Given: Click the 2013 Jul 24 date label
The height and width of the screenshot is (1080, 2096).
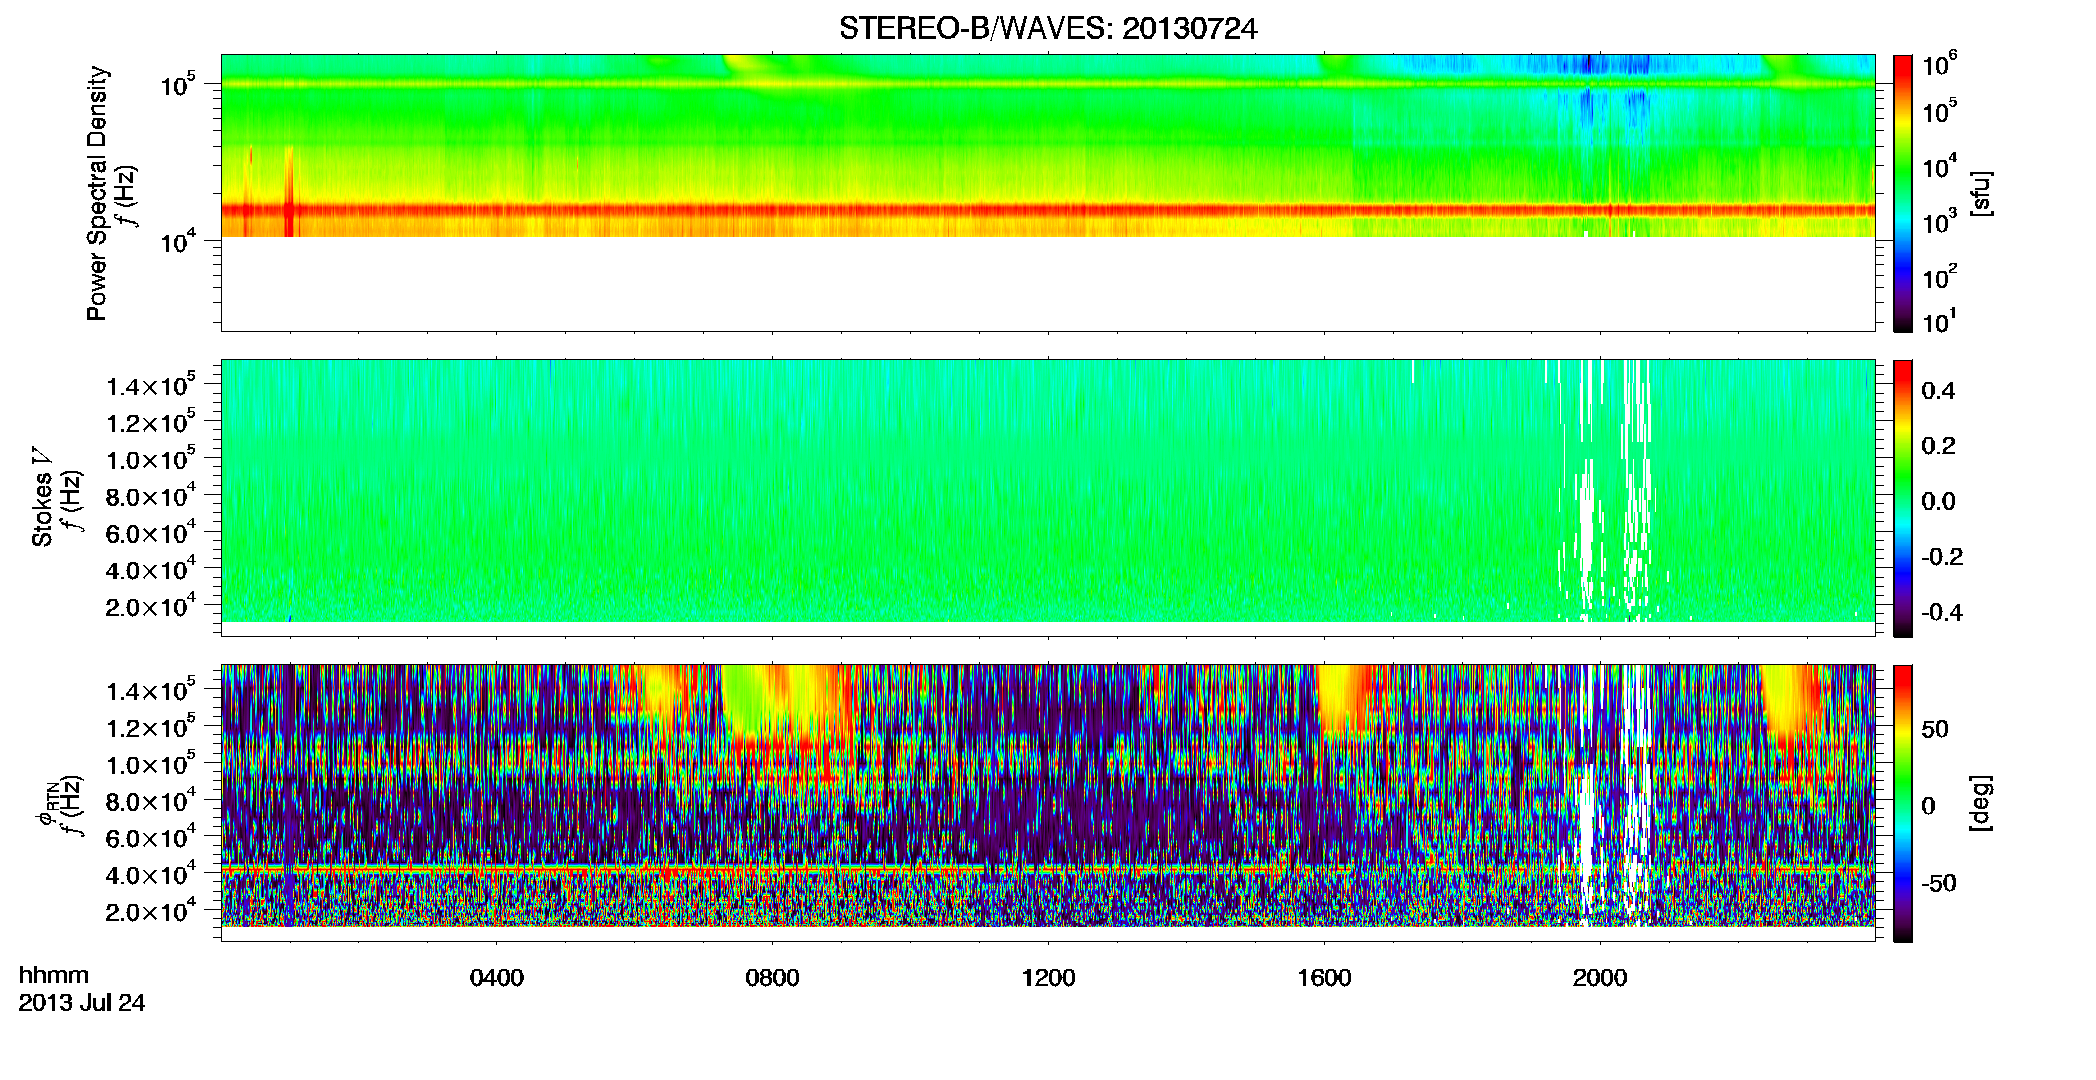Looking at the screenshot, I should tap(82, 1003).
